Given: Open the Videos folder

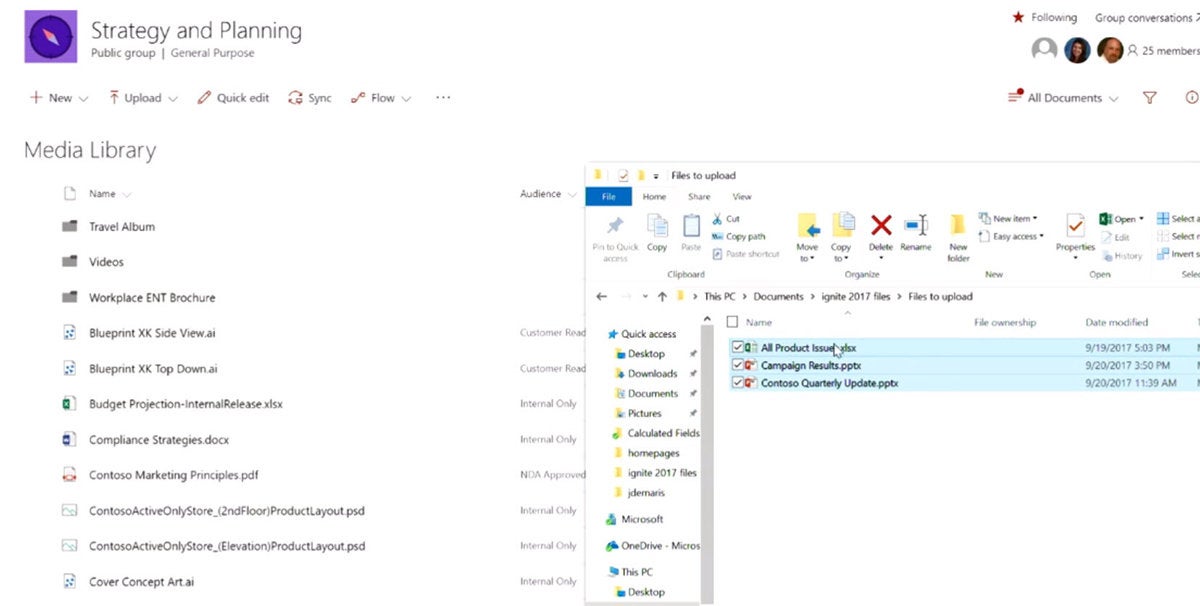Looking at the screenshot, I should pyautogui.click(x=106, y=262).
